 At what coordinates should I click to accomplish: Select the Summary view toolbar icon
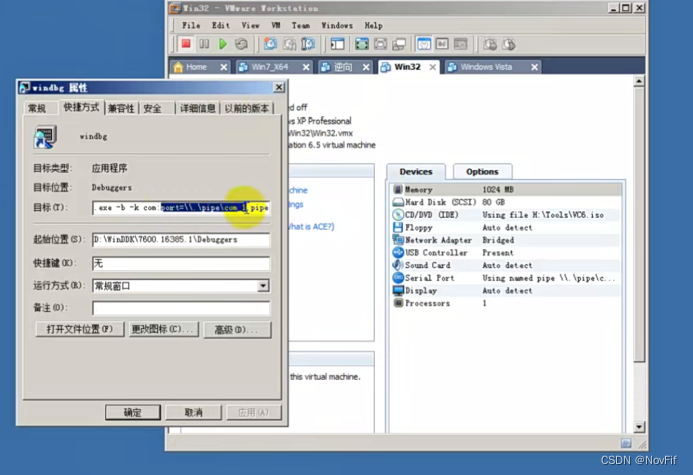424,44
